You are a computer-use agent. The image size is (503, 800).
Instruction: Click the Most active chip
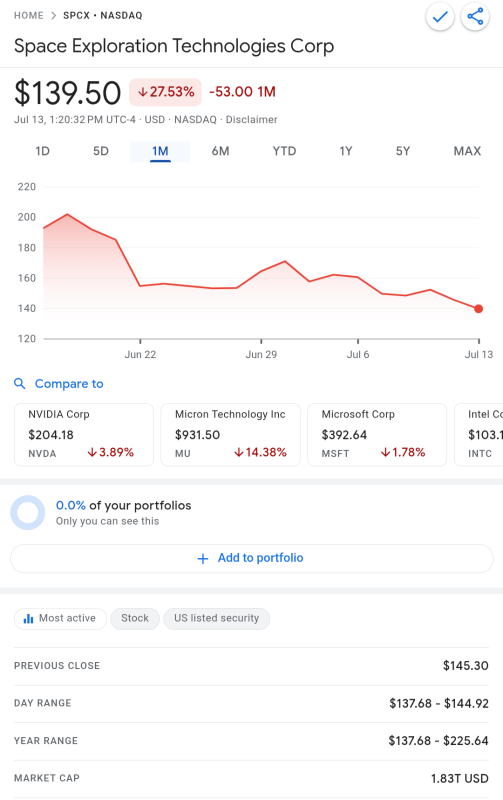[x=60, y=618]
